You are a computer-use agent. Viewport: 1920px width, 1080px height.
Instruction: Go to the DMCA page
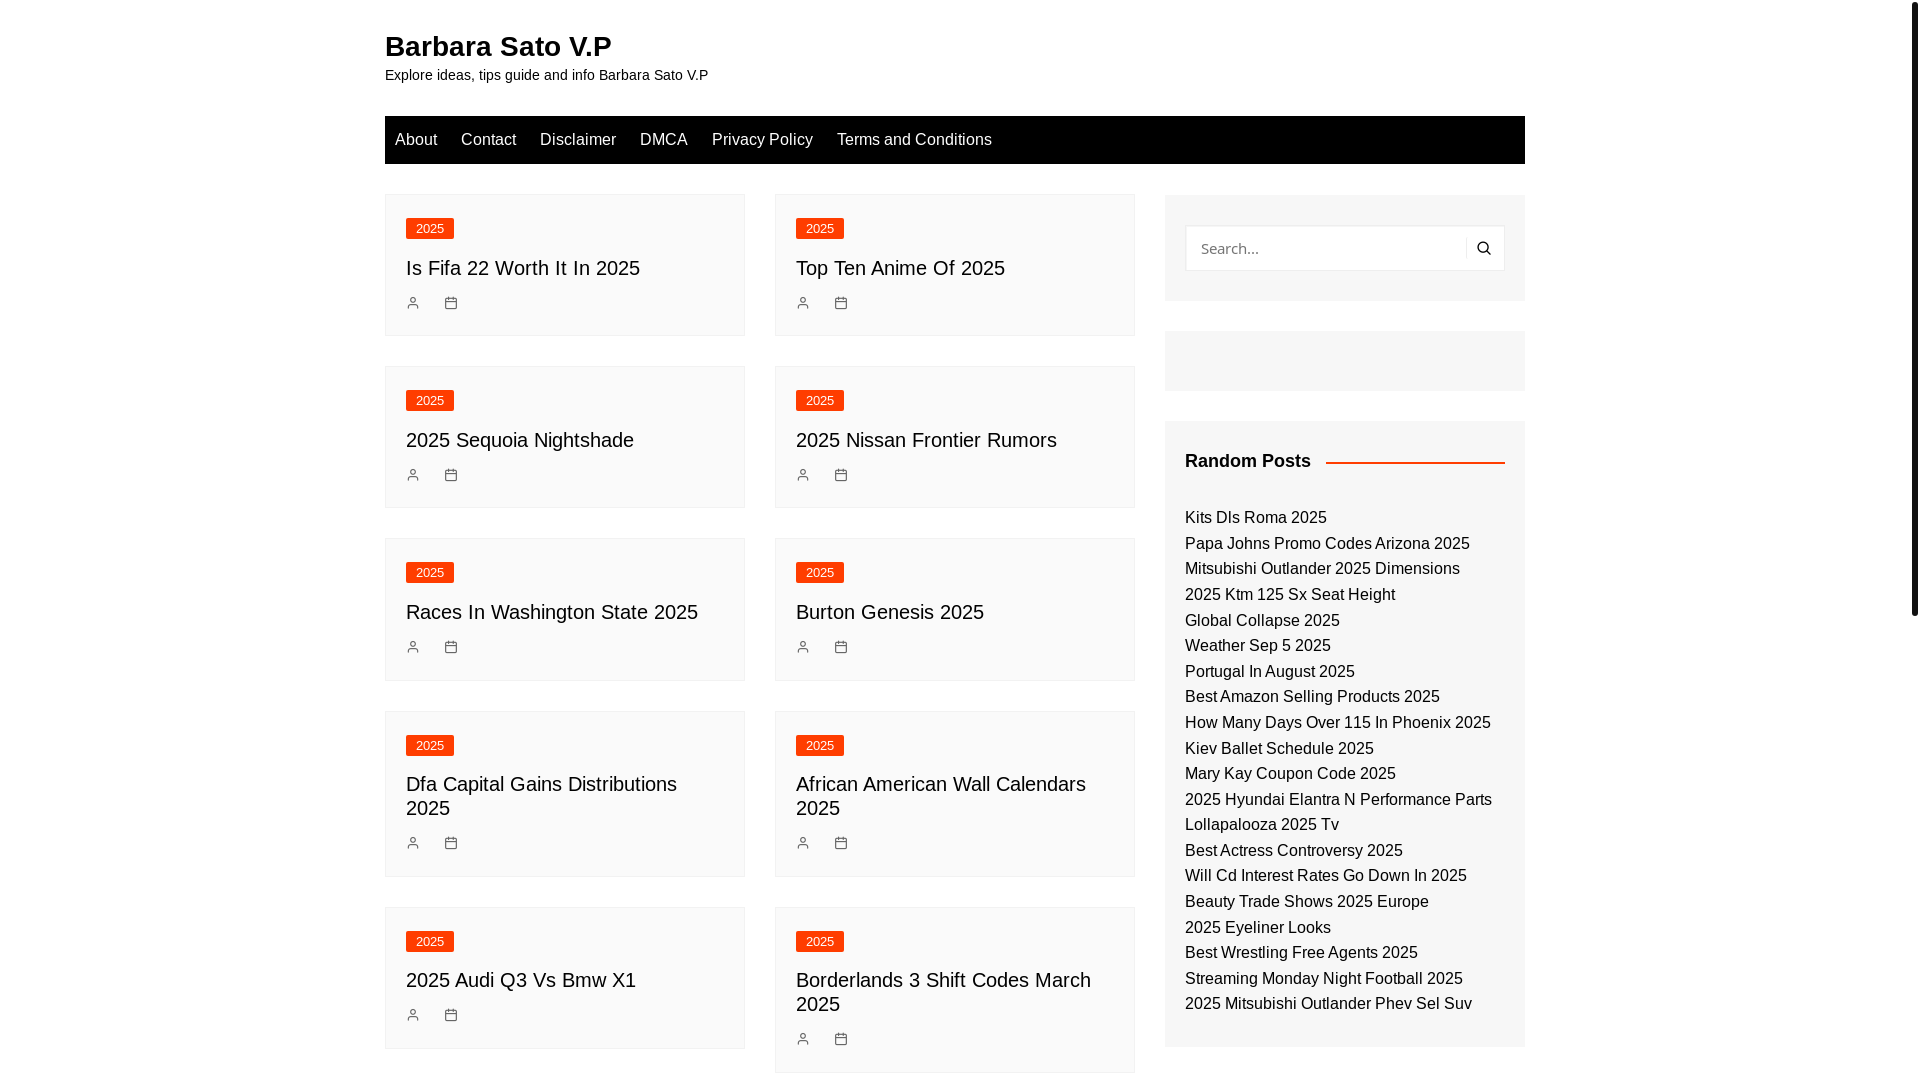click(664, 140)
